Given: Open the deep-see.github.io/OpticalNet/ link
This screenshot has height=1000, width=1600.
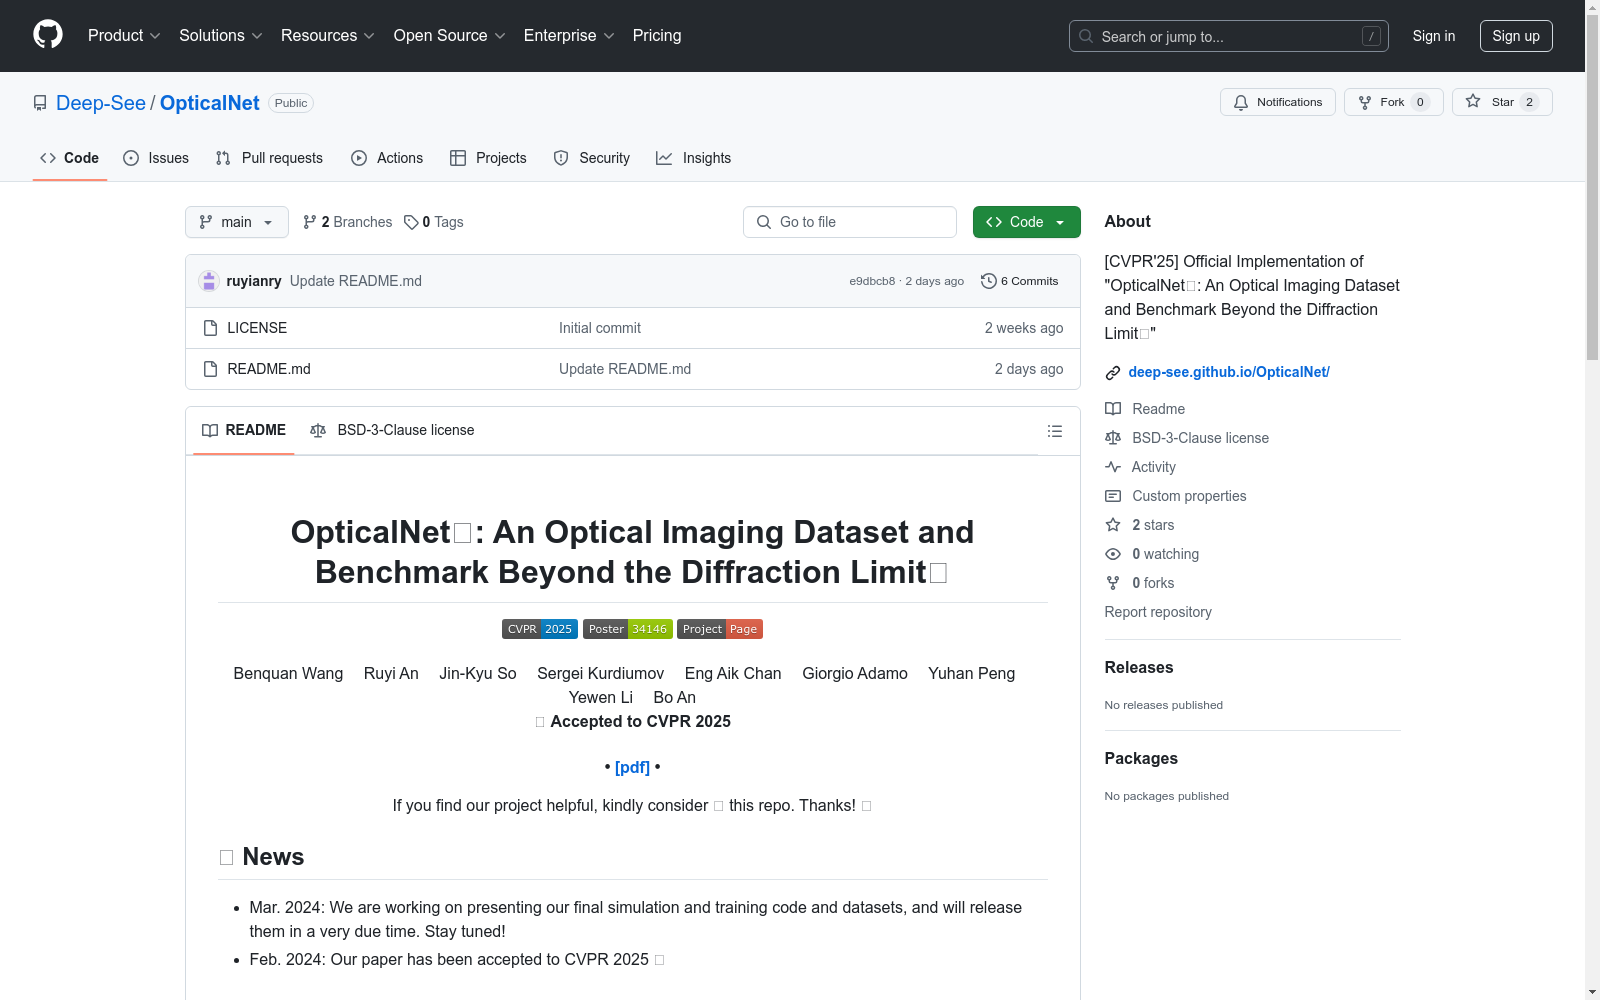Looking at the screenshot, I should click(1229, 372).
